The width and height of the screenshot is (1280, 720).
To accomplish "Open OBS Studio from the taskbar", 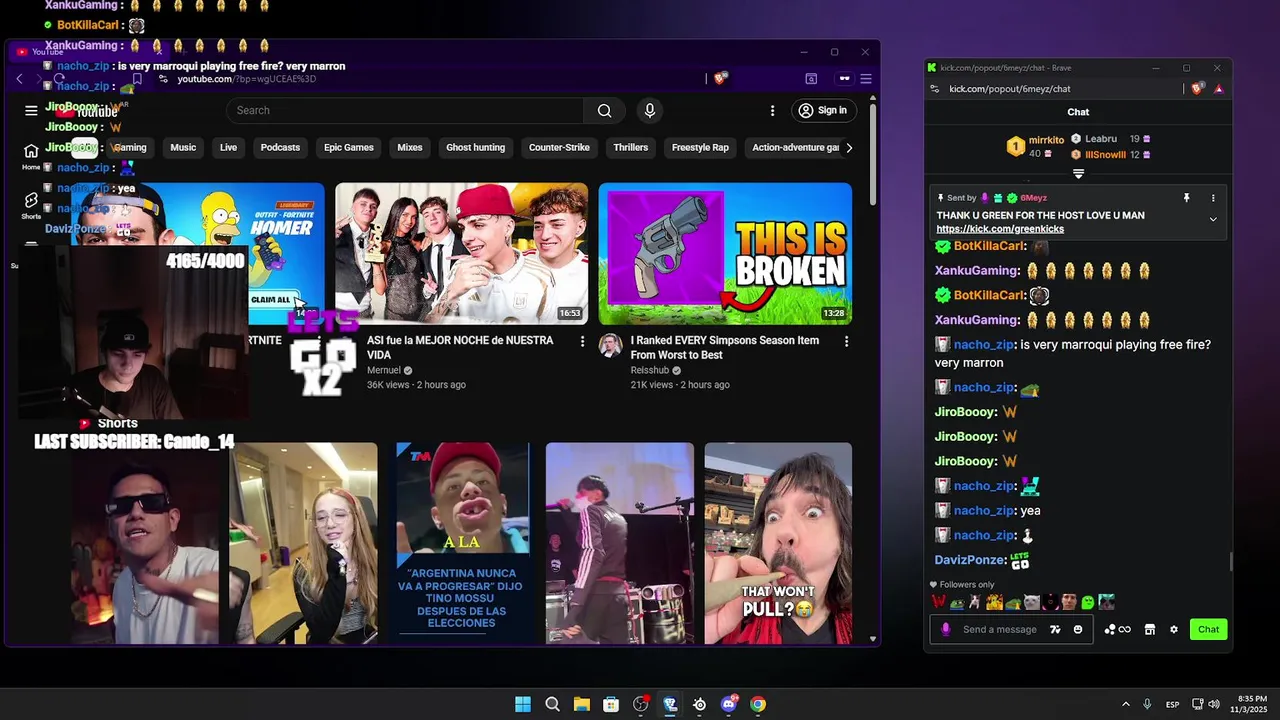I will 641,704.
